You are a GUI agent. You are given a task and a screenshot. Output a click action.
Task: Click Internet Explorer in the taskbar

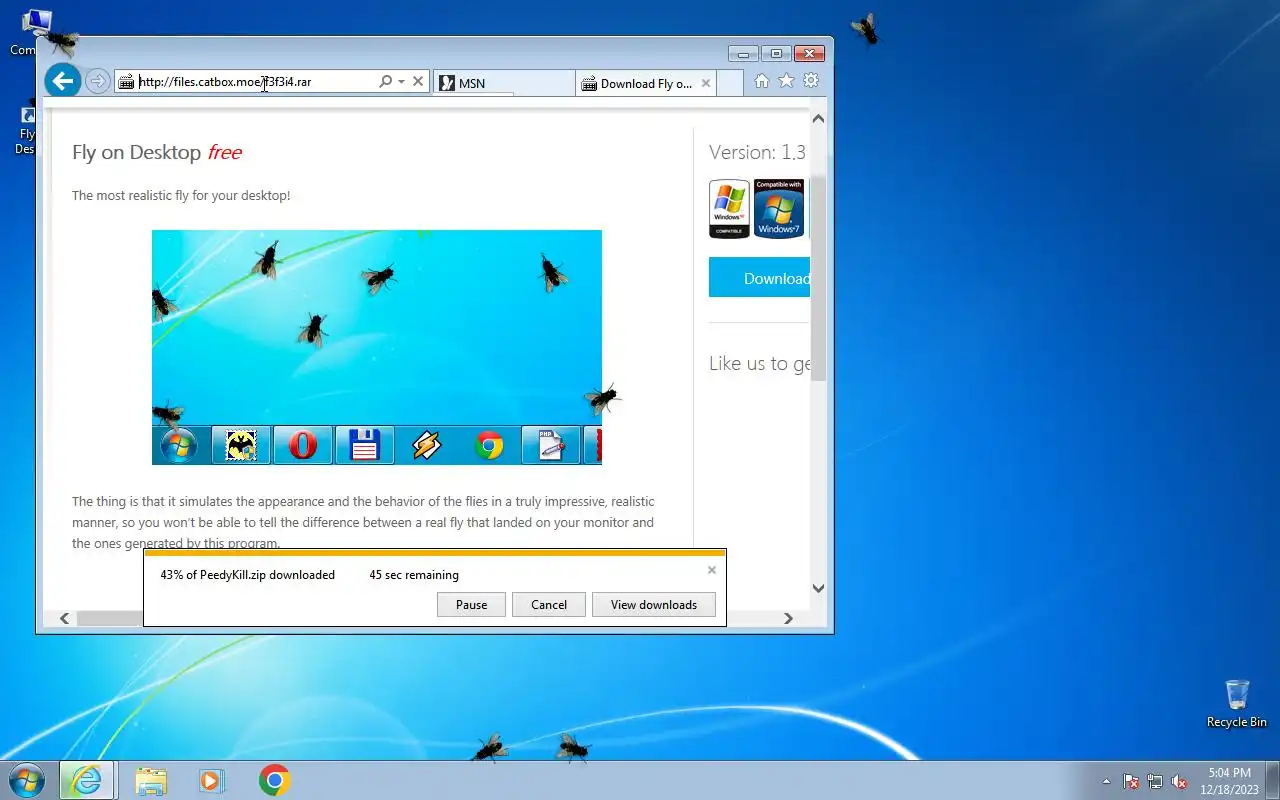(87, 780)
